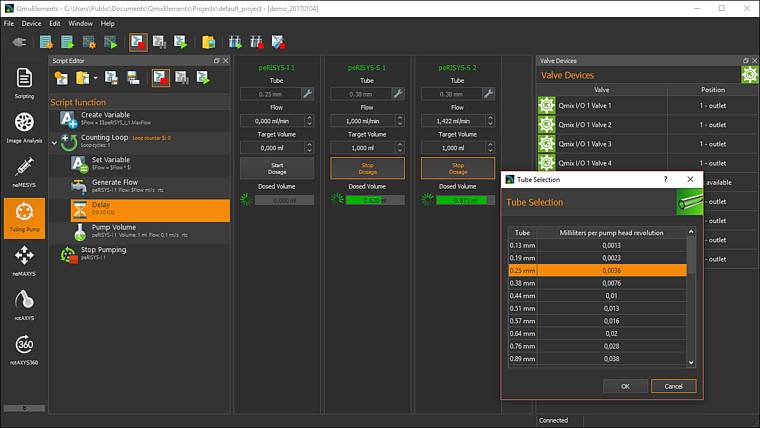Open the neMAXYS sidebar module
760x428 pixels.
[x=24, y=260]
